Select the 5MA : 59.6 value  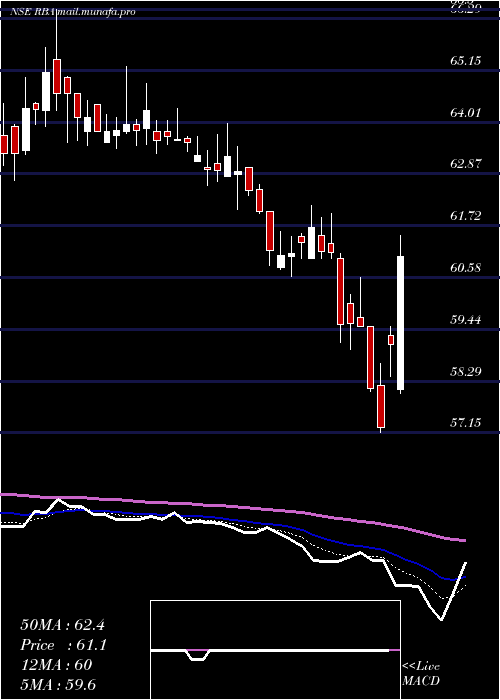[58, 685]
